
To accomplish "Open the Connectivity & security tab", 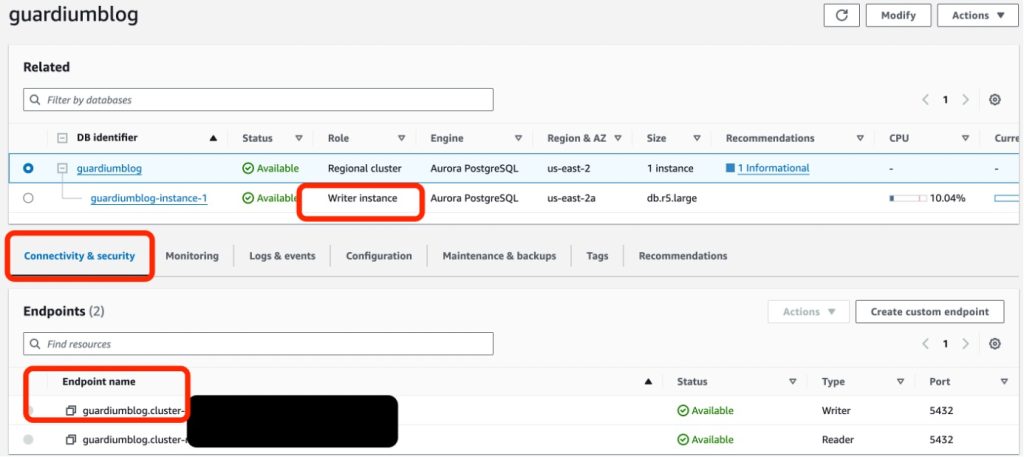I will click(80, 256).
